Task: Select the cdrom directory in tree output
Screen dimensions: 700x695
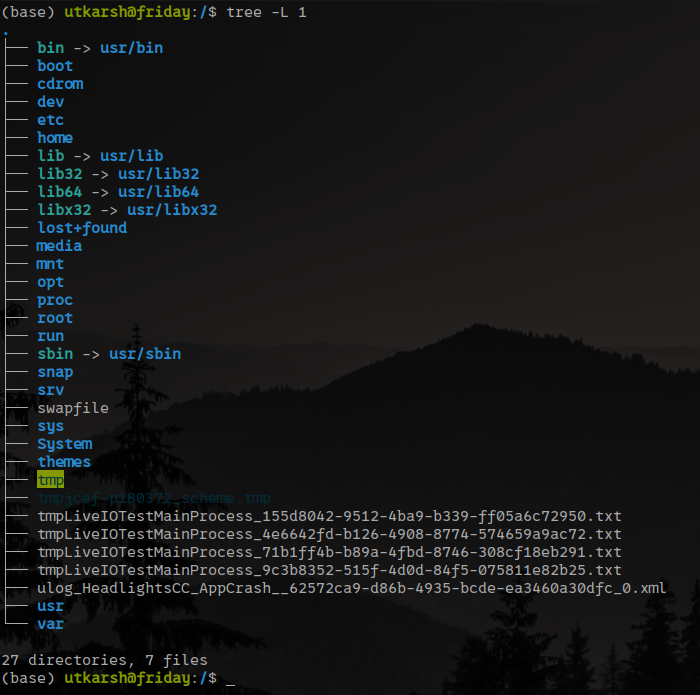Action: (60, 84)
